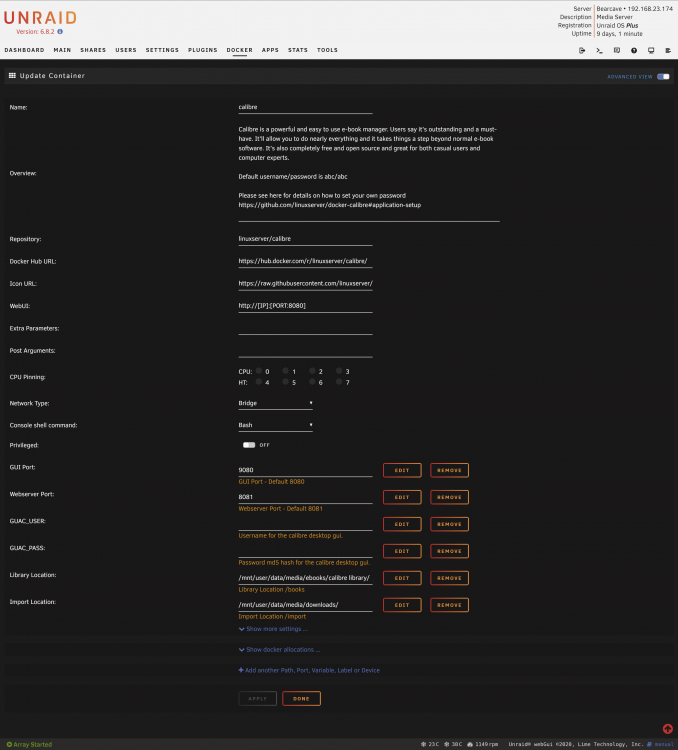Viewport: 678px width, 750px height.
Task: Click Edit for Webserver Port
Action: click(x=402, y=497)
